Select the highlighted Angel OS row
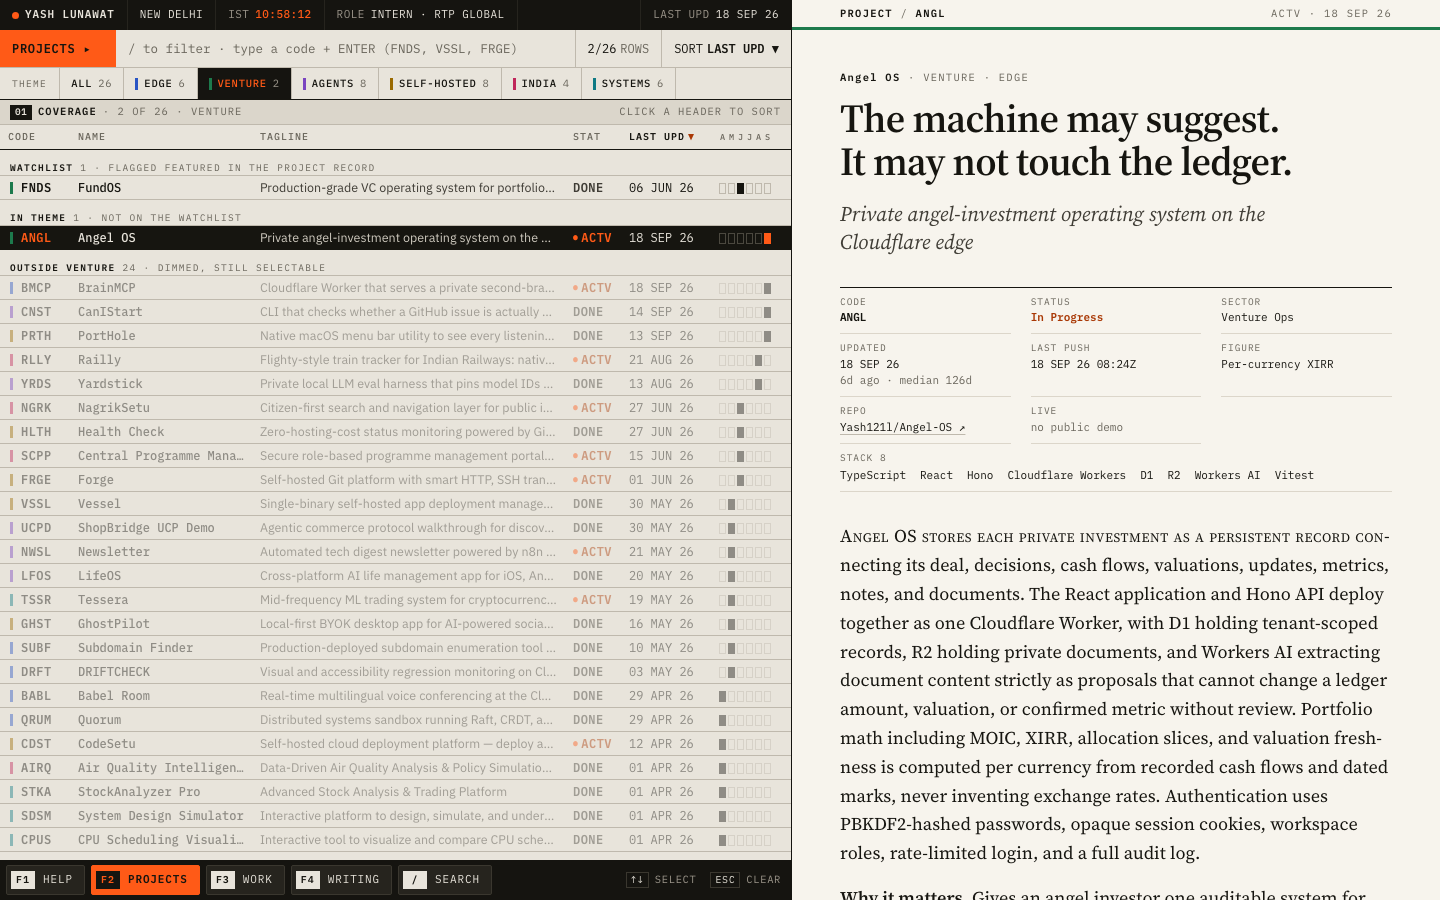 (x=395, y=238)
